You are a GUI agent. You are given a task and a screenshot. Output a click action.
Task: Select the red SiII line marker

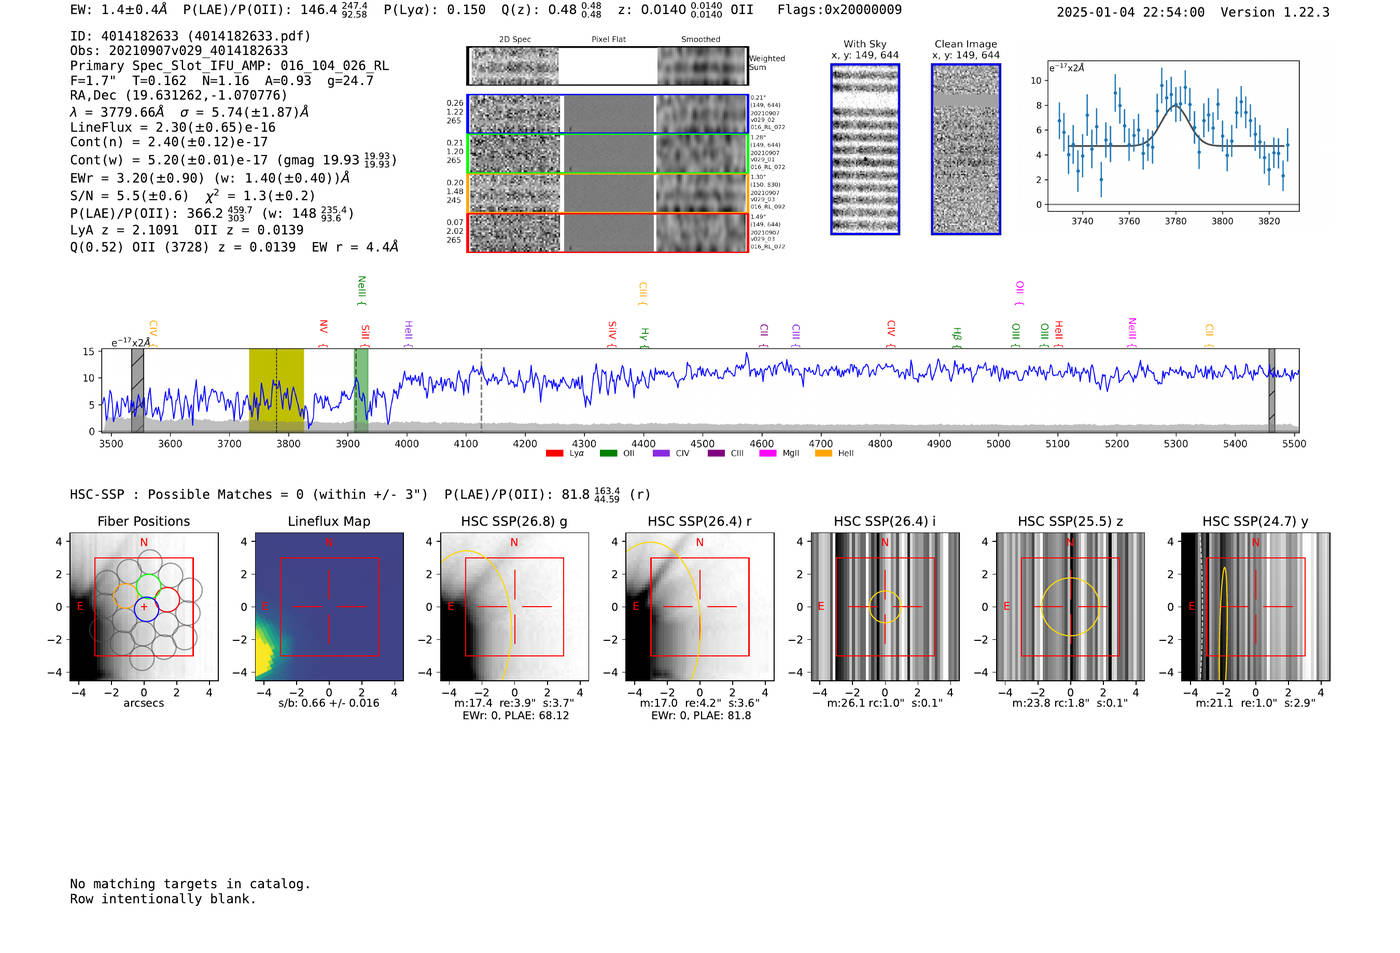365,334
